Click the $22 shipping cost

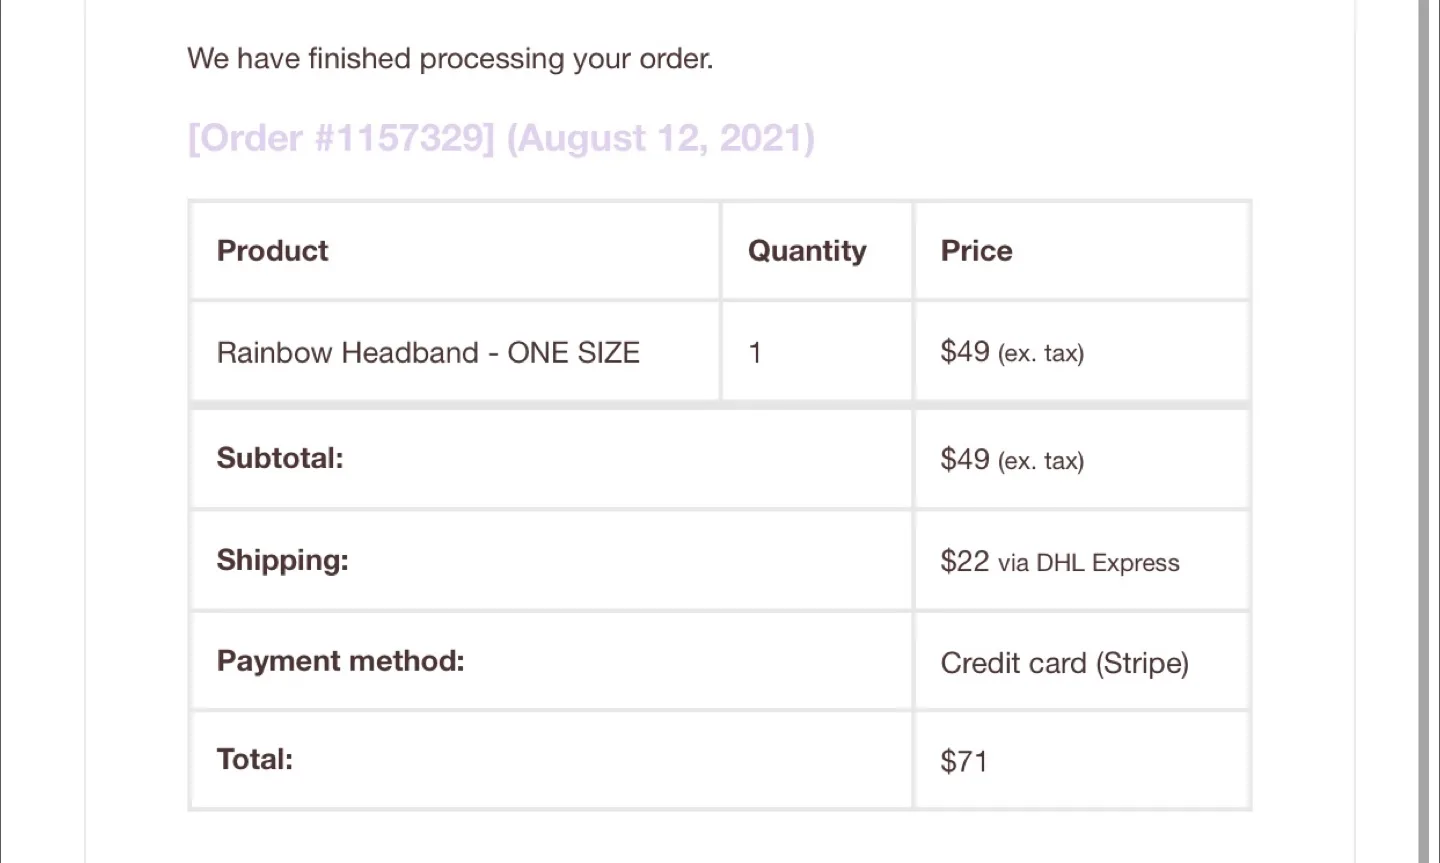(x=965, y=561)
